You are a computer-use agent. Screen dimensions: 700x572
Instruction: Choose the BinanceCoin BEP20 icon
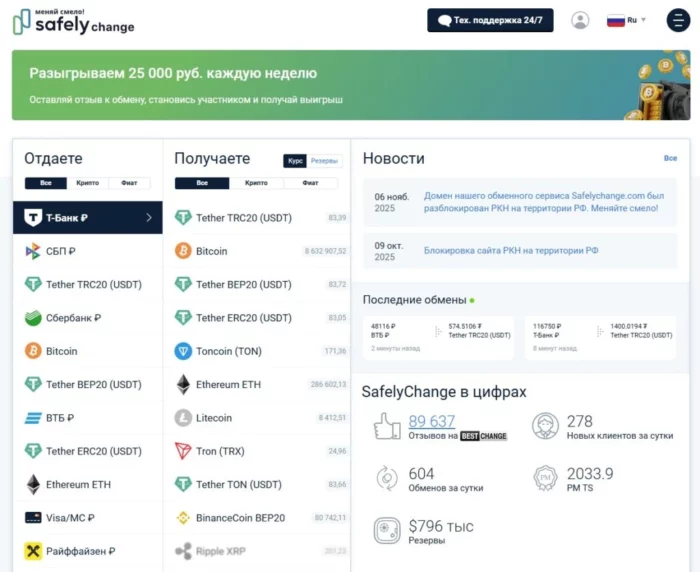click(183, 518)
